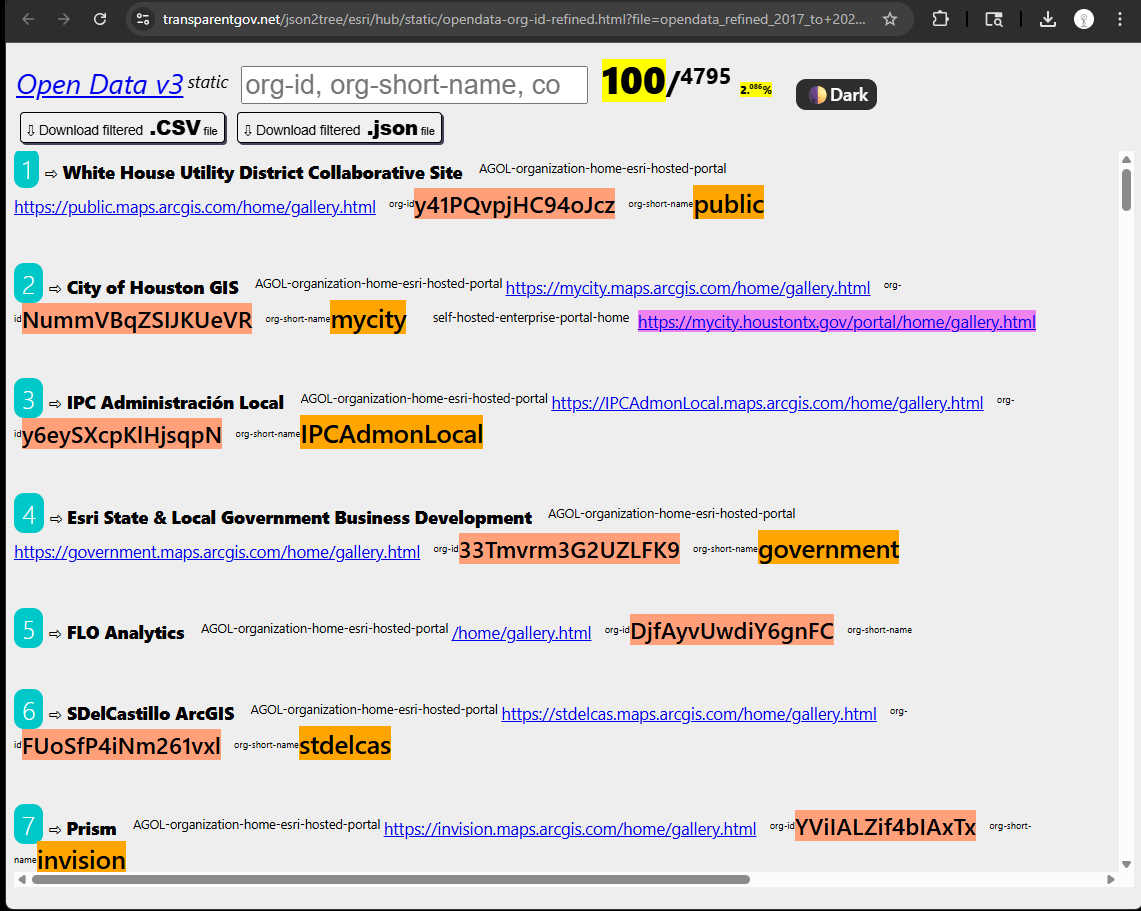1141x911 pixels.
Task: Select org-short-name invision
Action: point(81,859)
